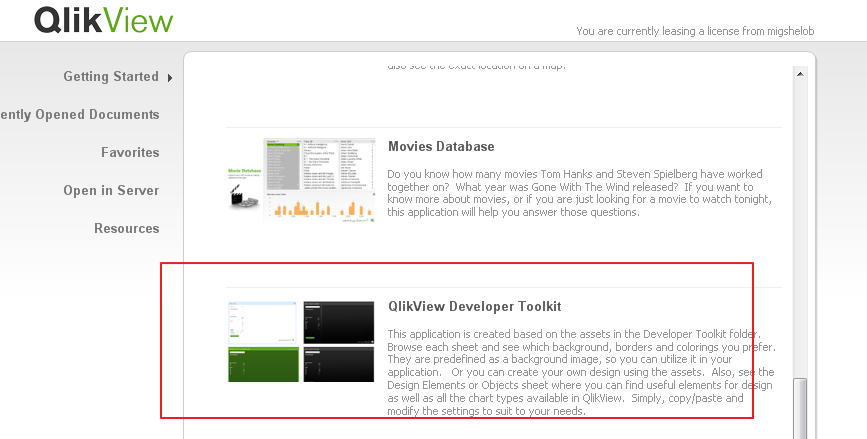
Task: Open the QlikView Developer Toolkit thumbnail
Action: [x=301, y=342]
